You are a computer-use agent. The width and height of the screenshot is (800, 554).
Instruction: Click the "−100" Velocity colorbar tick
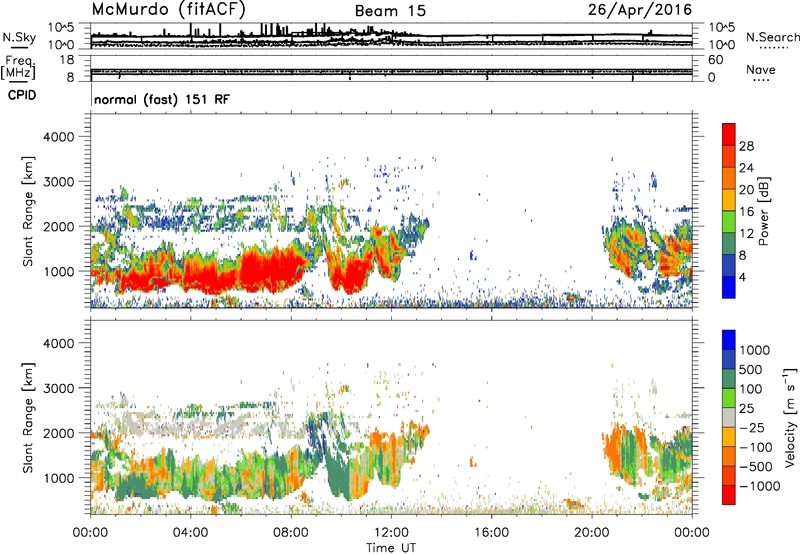click(756, 447)
